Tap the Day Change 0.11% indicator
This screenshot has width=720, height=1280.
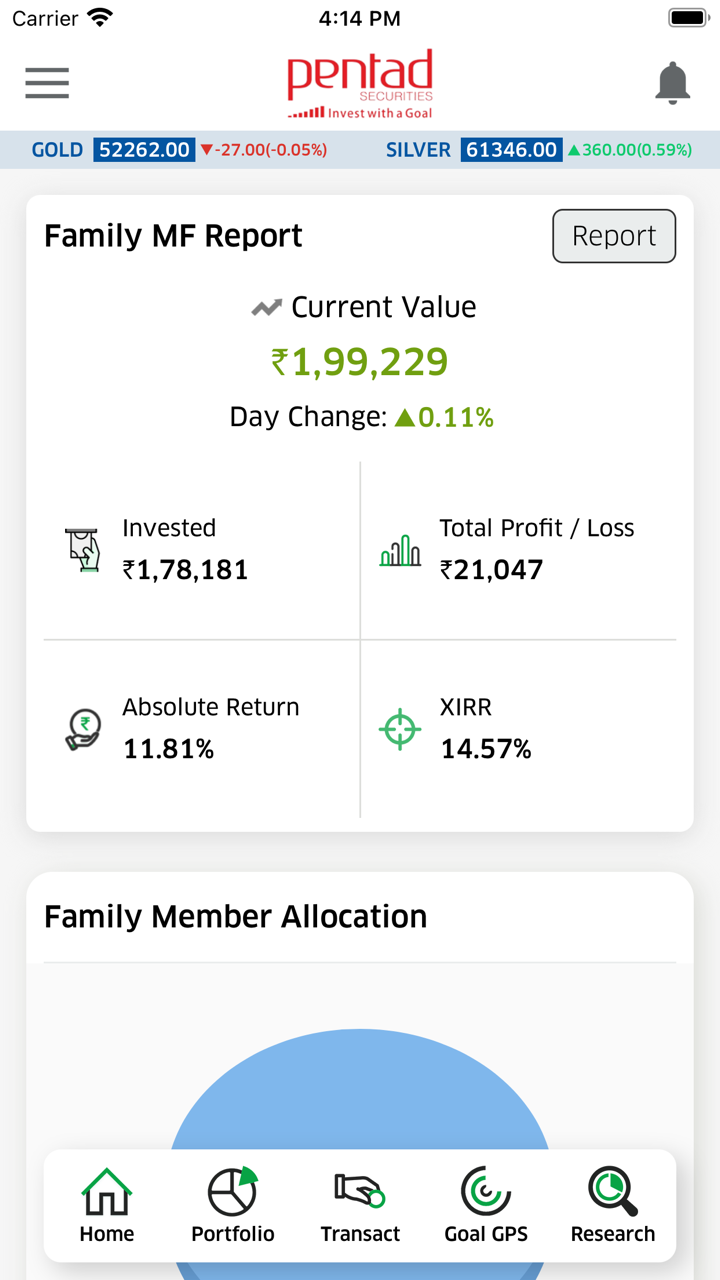tap(447, 417)
